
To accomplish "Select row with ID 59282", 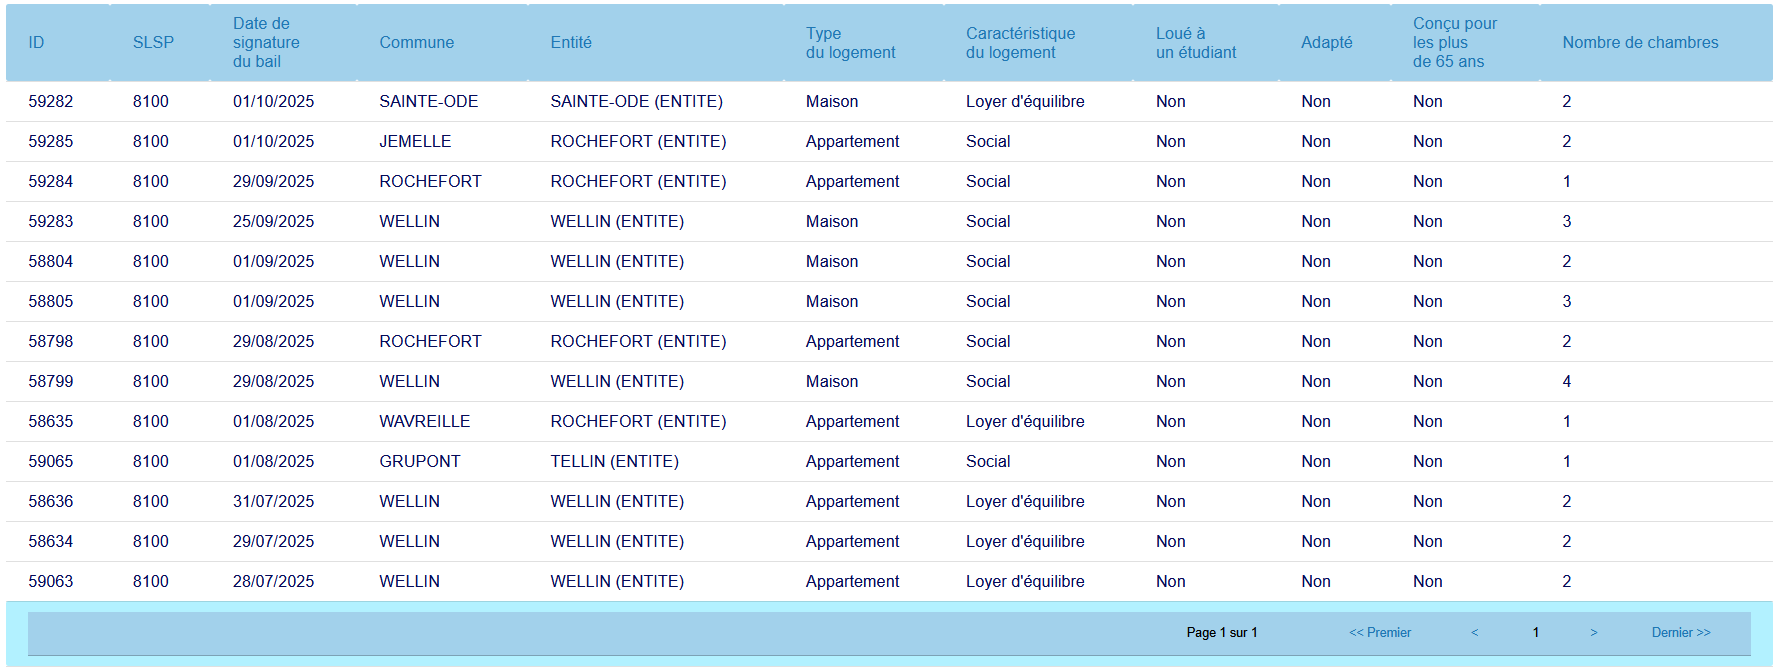I will pyautogui.click(x=51, y=101).
